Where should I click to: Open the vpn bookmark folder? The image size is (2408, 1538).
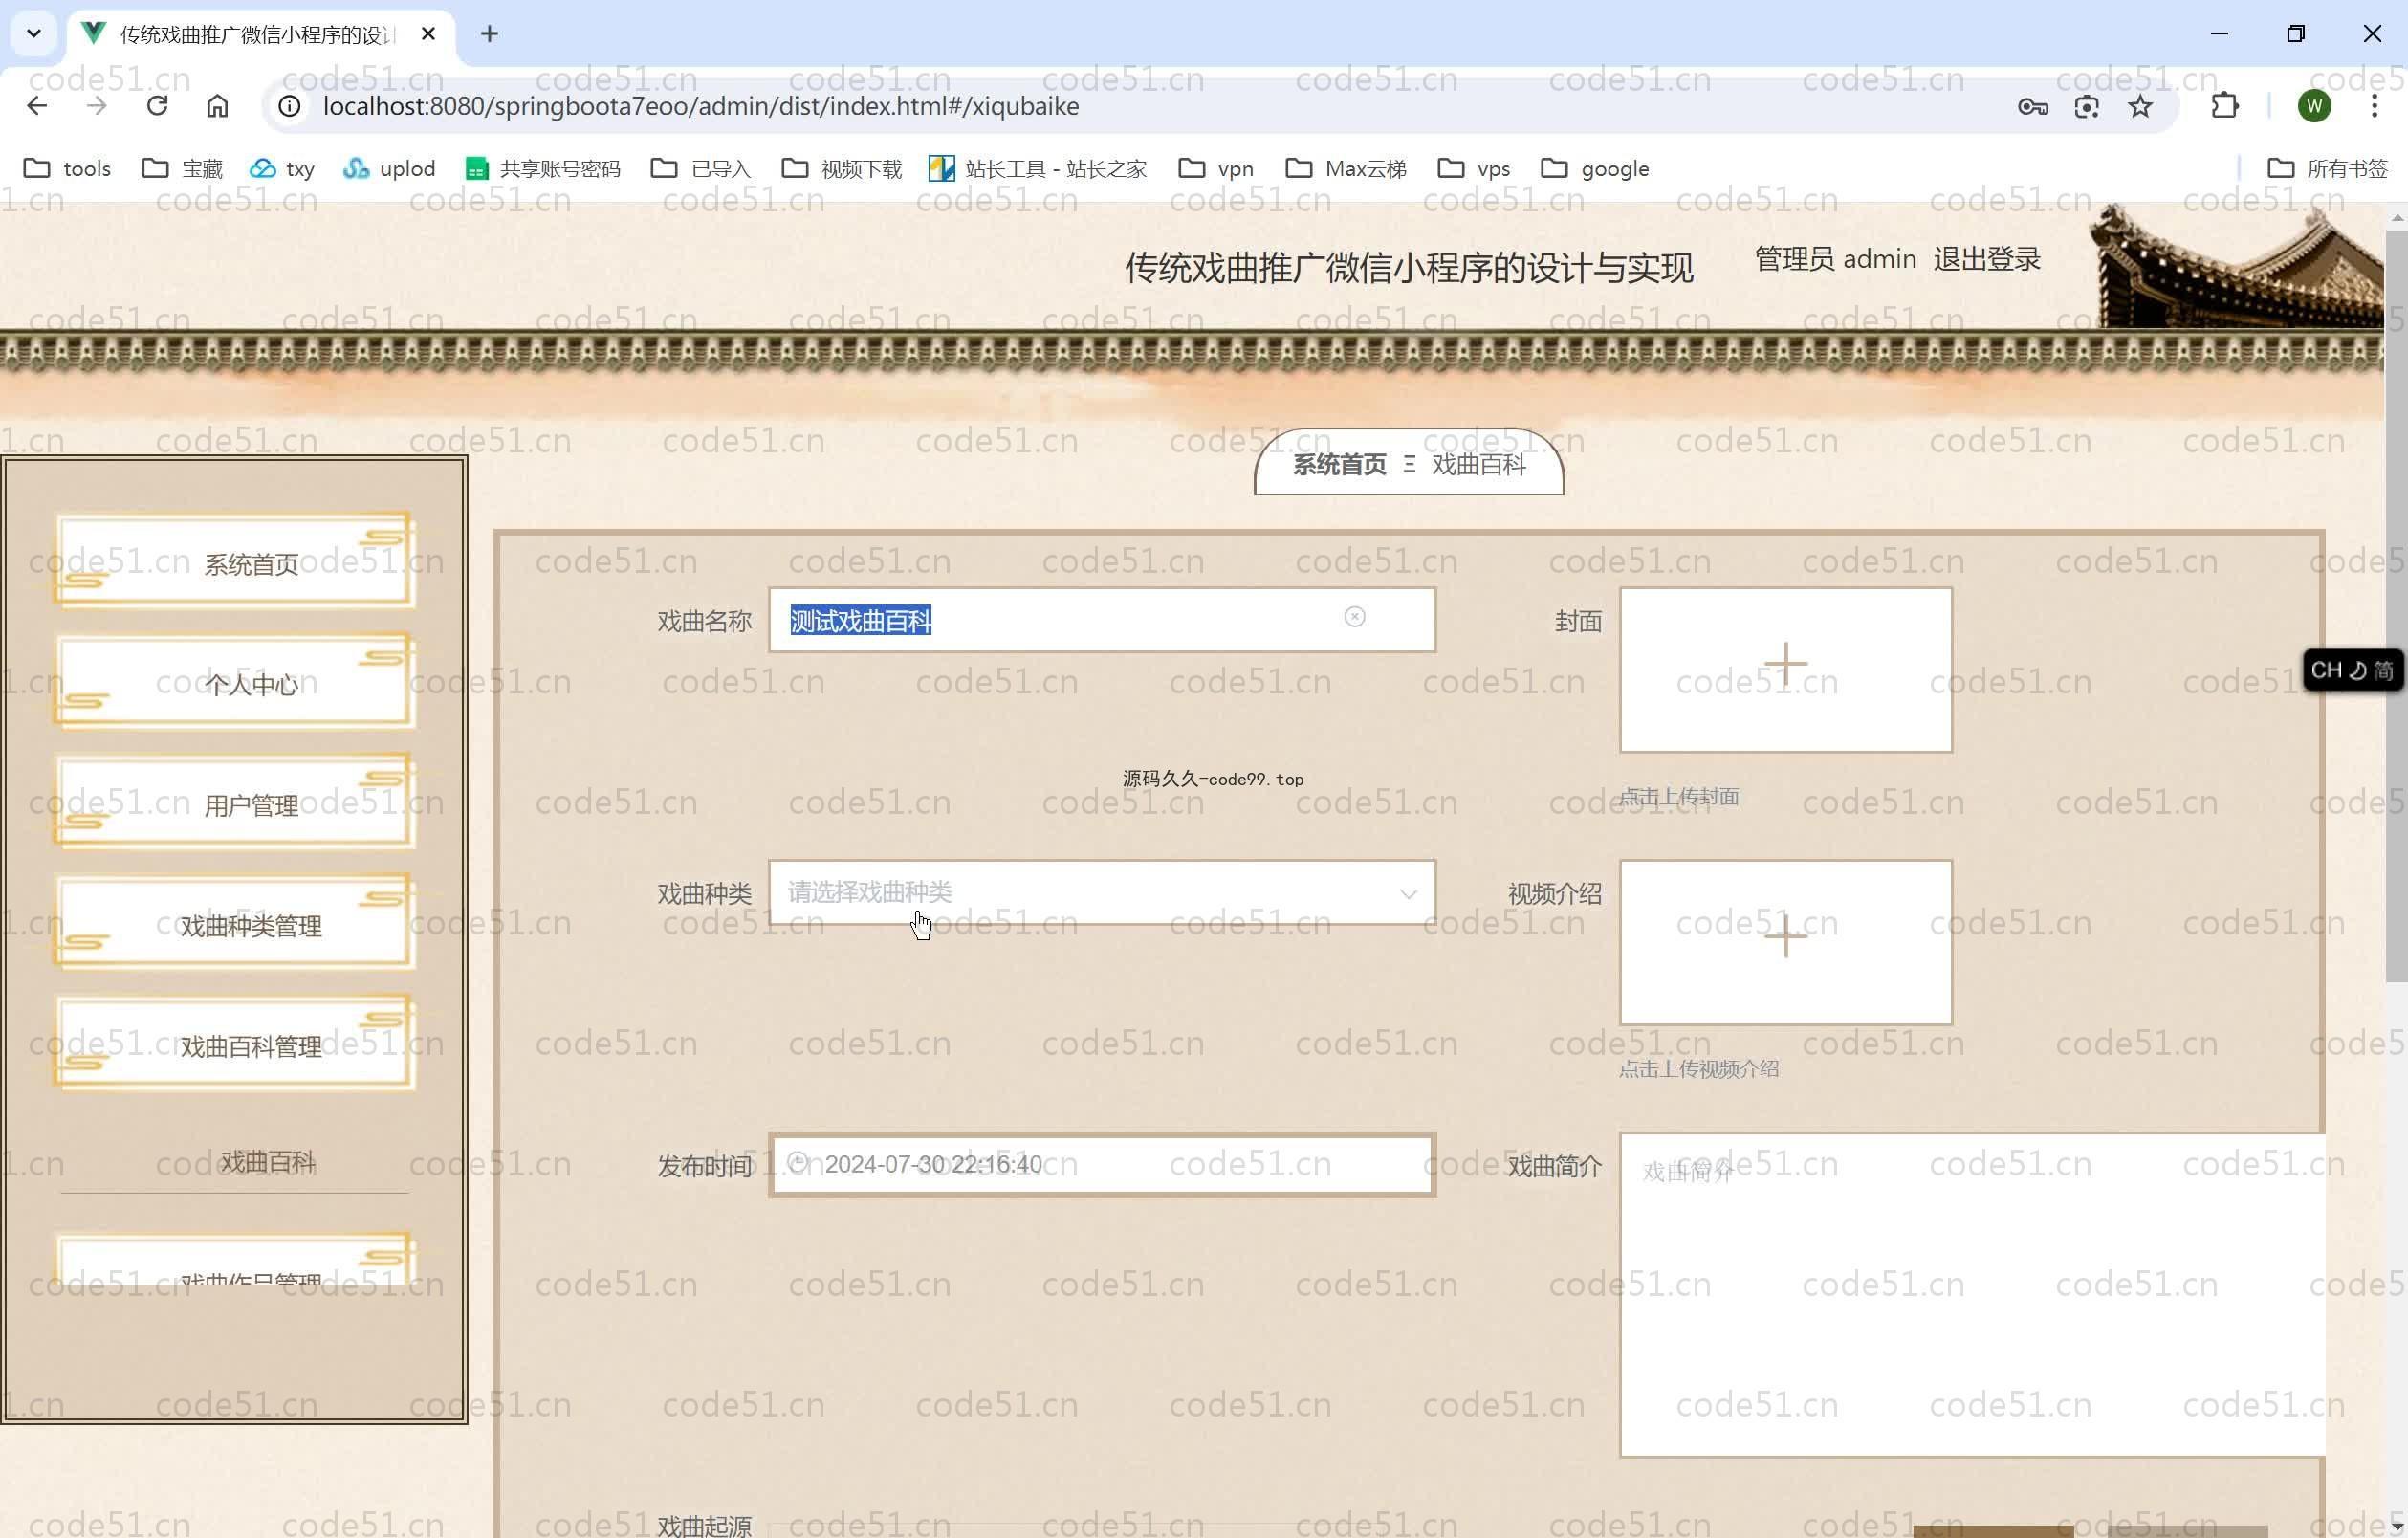[x=1215, y=168]
